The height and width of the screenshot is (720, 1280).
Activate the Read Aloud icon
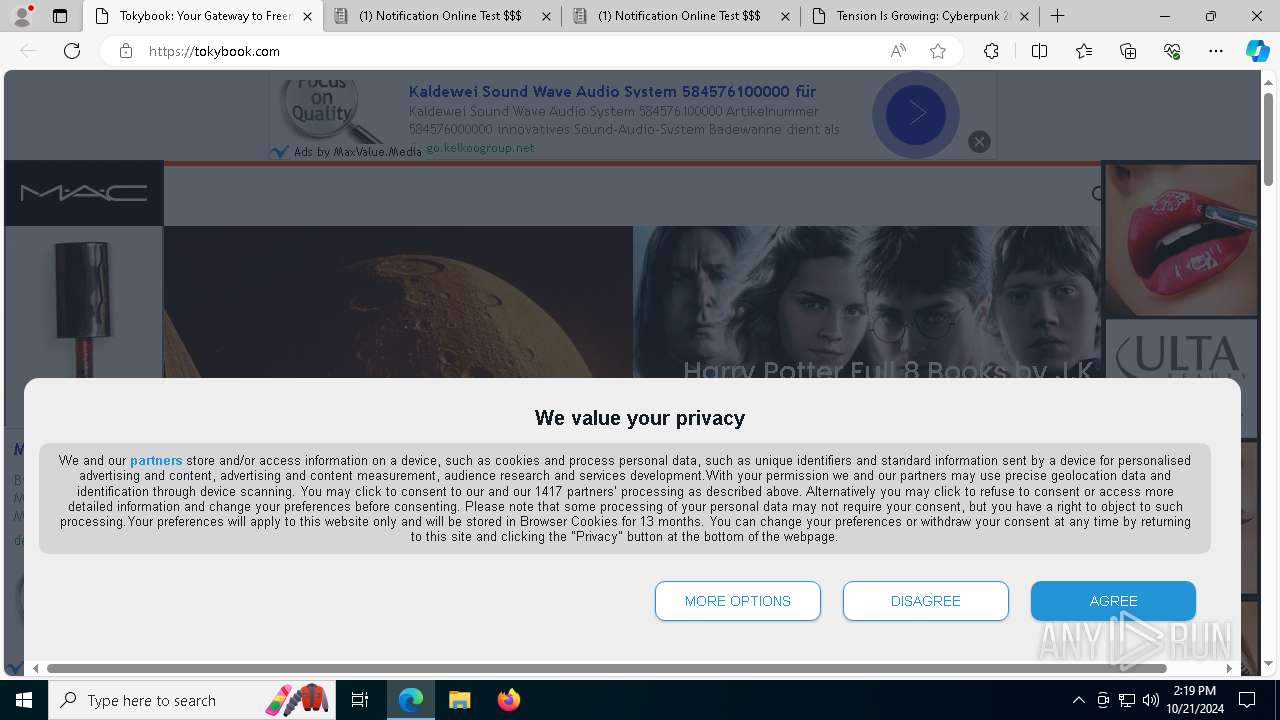coord(898,51)
